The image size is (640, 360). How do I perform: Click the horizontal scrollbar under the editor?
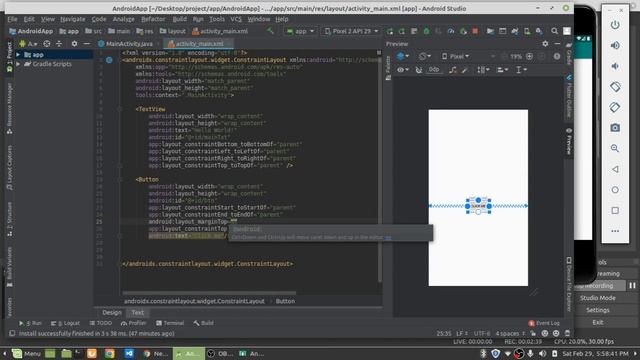coord(209,293)
